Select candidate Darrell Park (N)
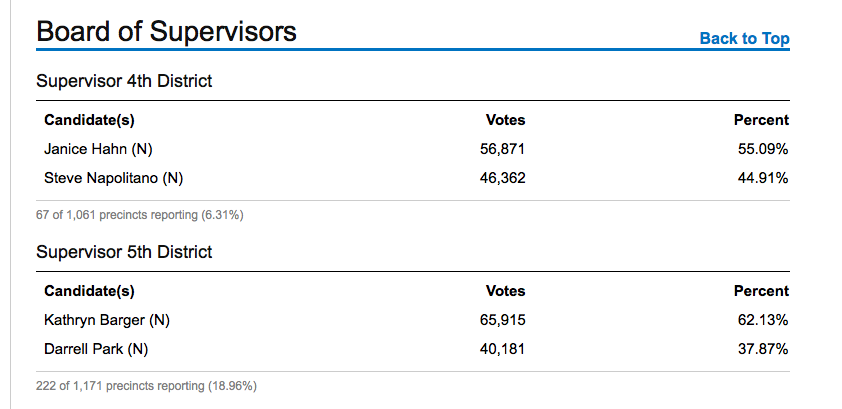This screenshot has height=409, width=842. (x=96, y=349)
